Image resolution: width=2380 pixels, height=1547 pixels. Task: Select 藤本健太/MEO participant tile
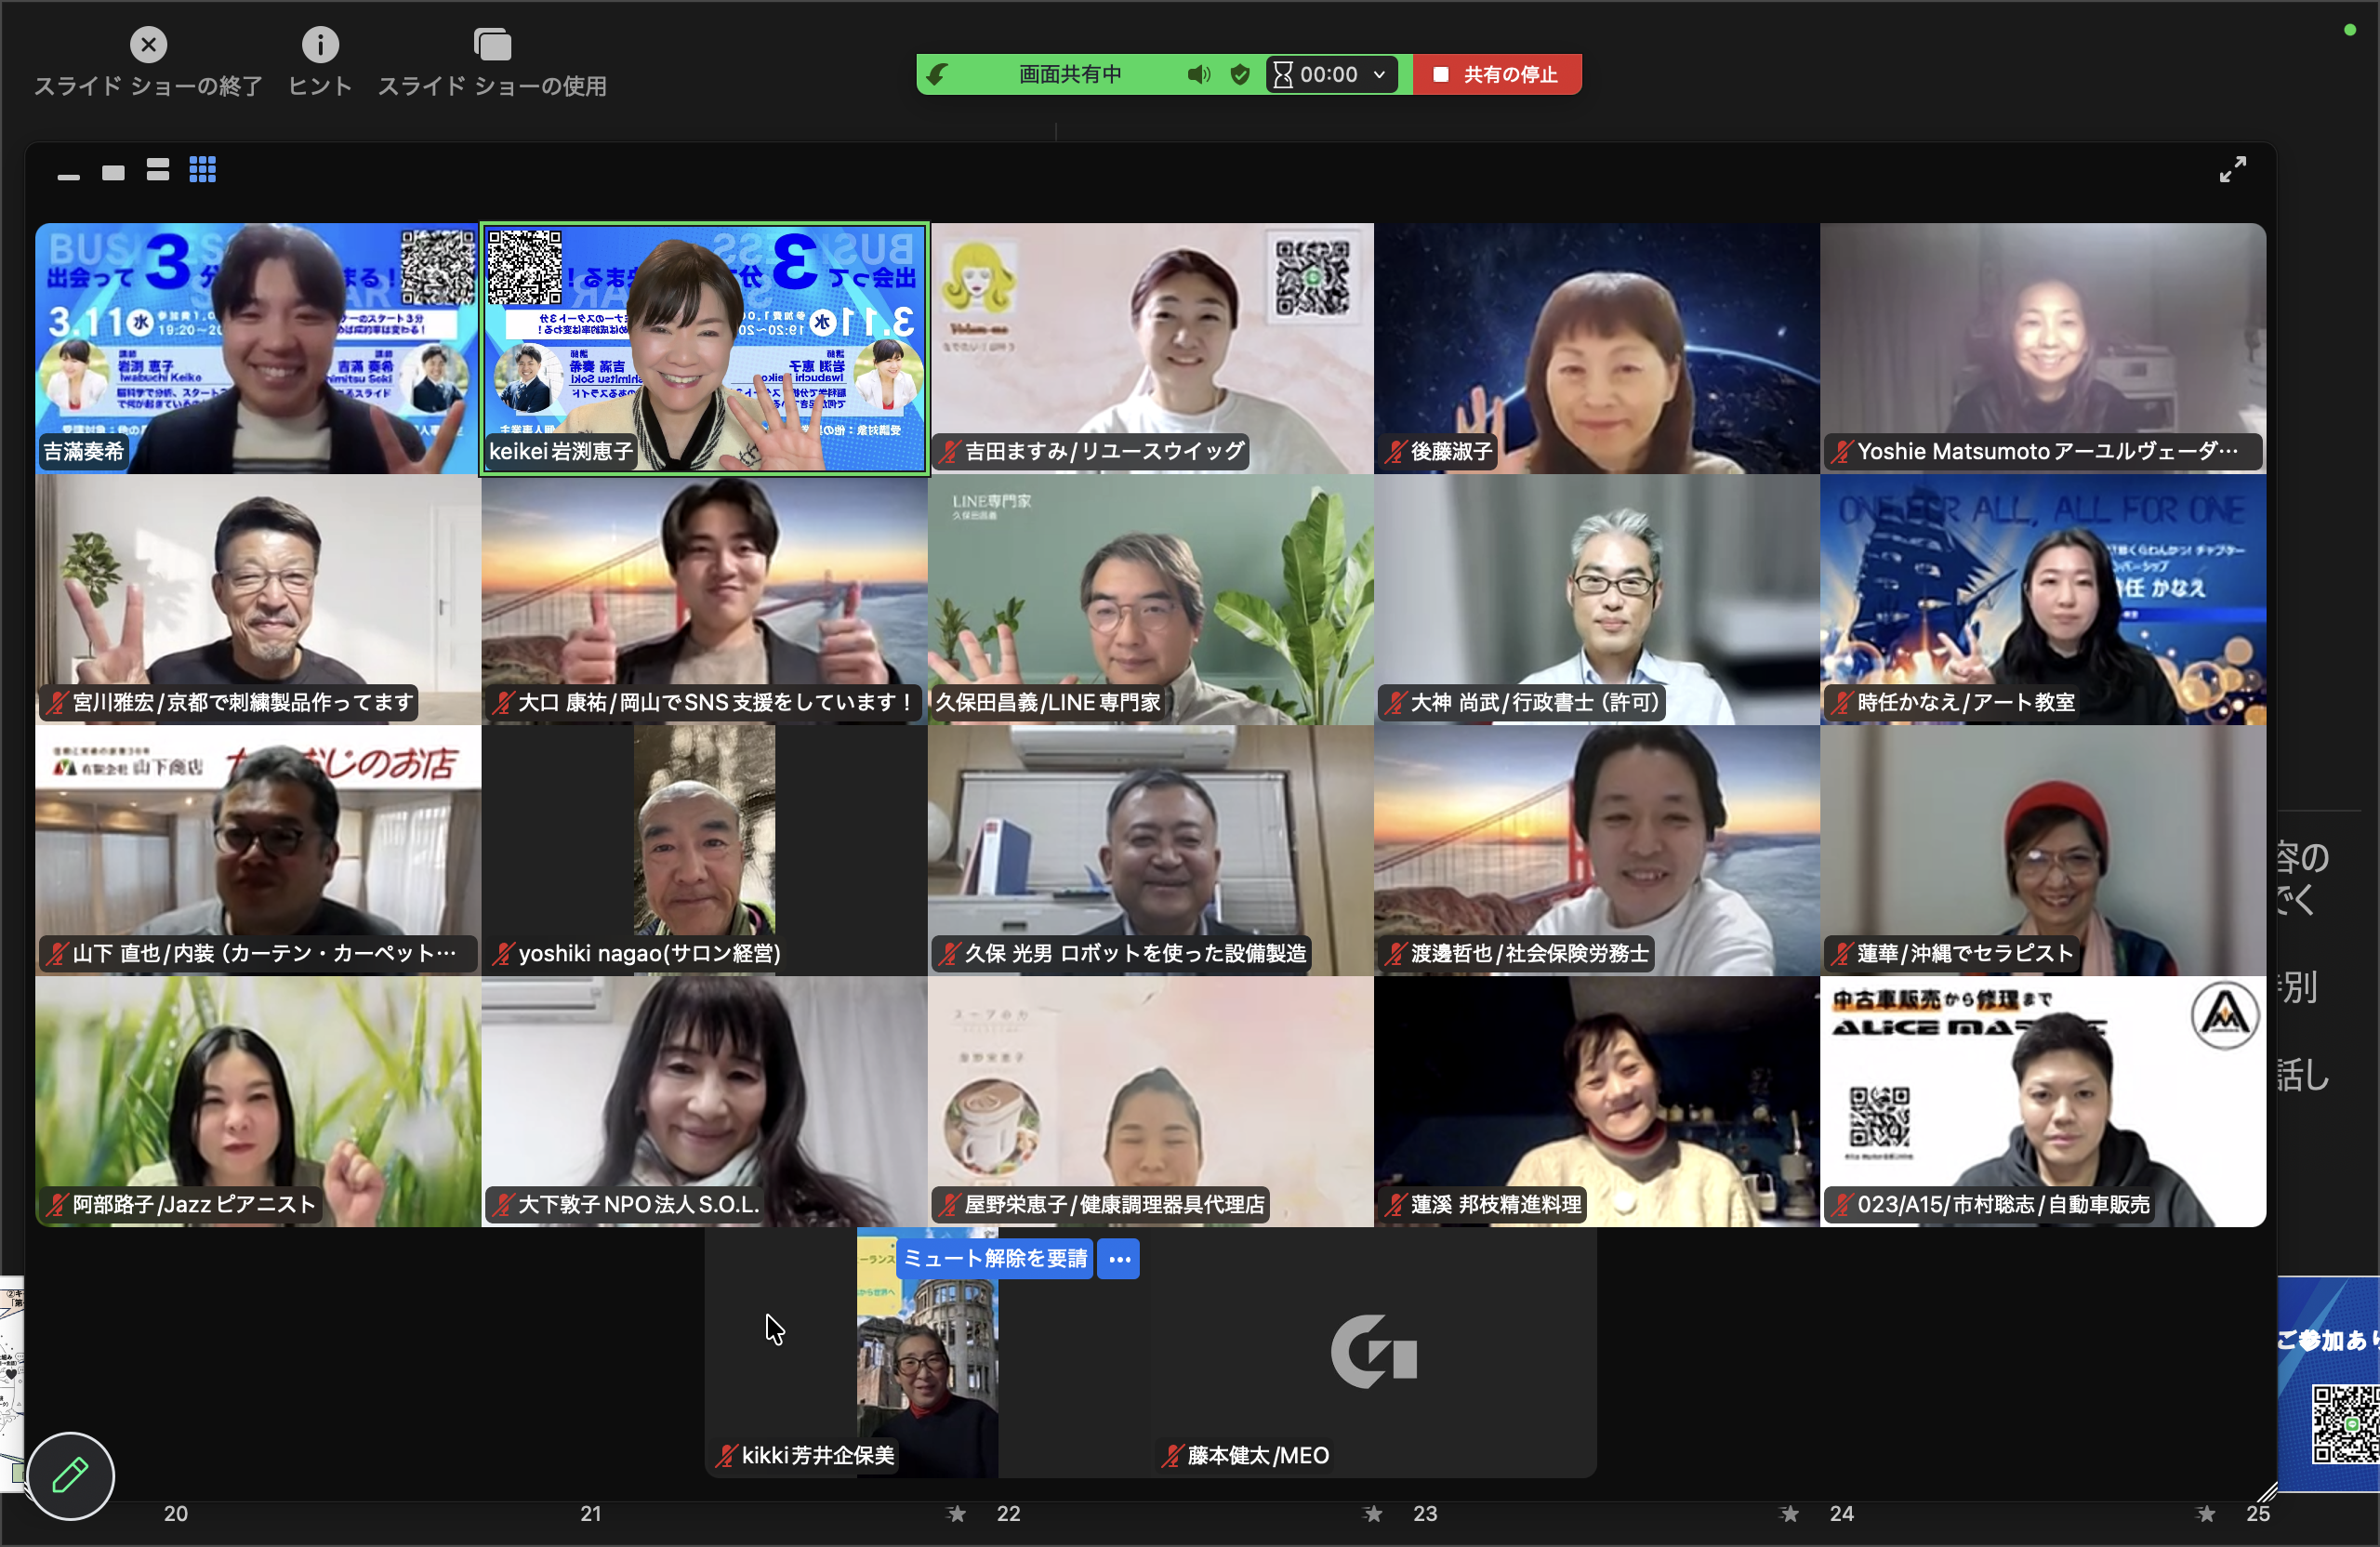tap(1372, 1352)
